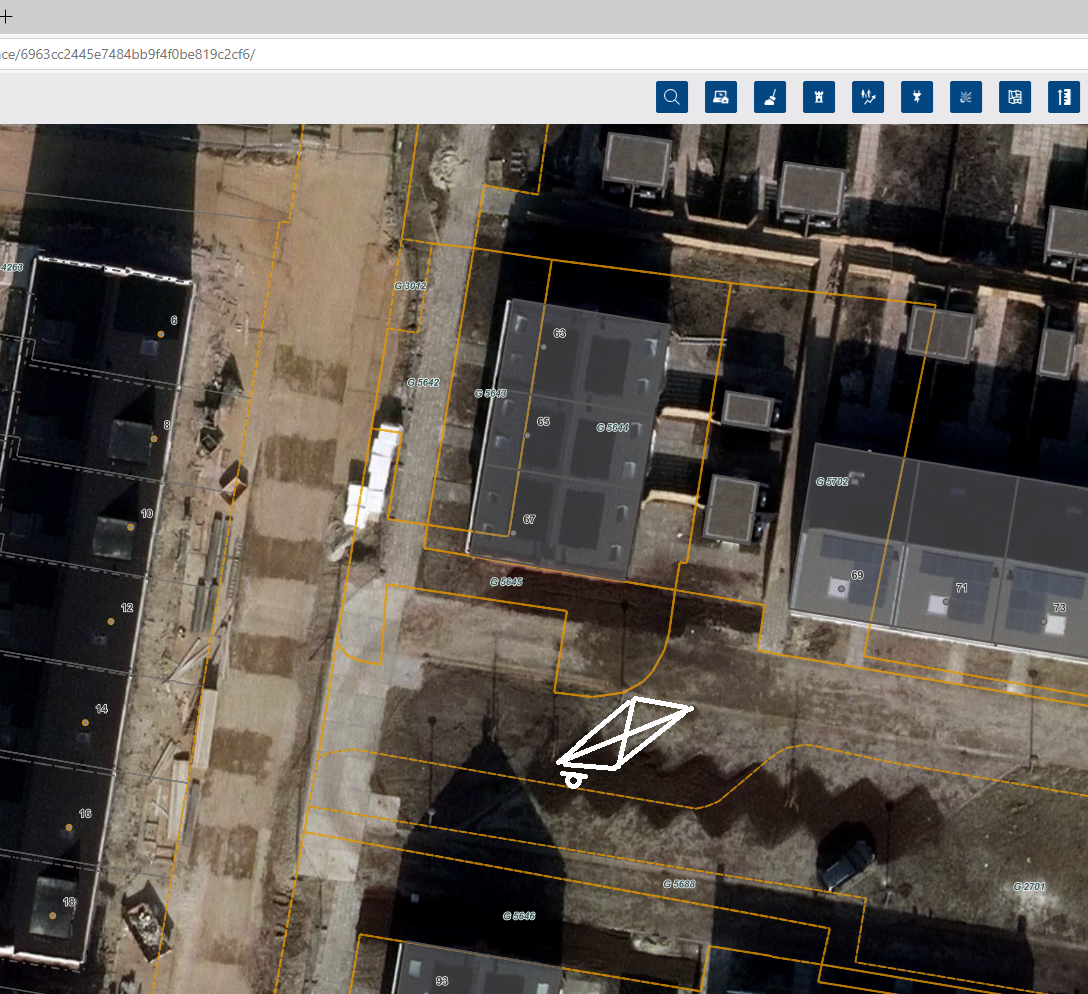Image resolution: width=1088 pixels, height=994 pixels.
Task: Select the broom clear tool
Action: (770, 97)
